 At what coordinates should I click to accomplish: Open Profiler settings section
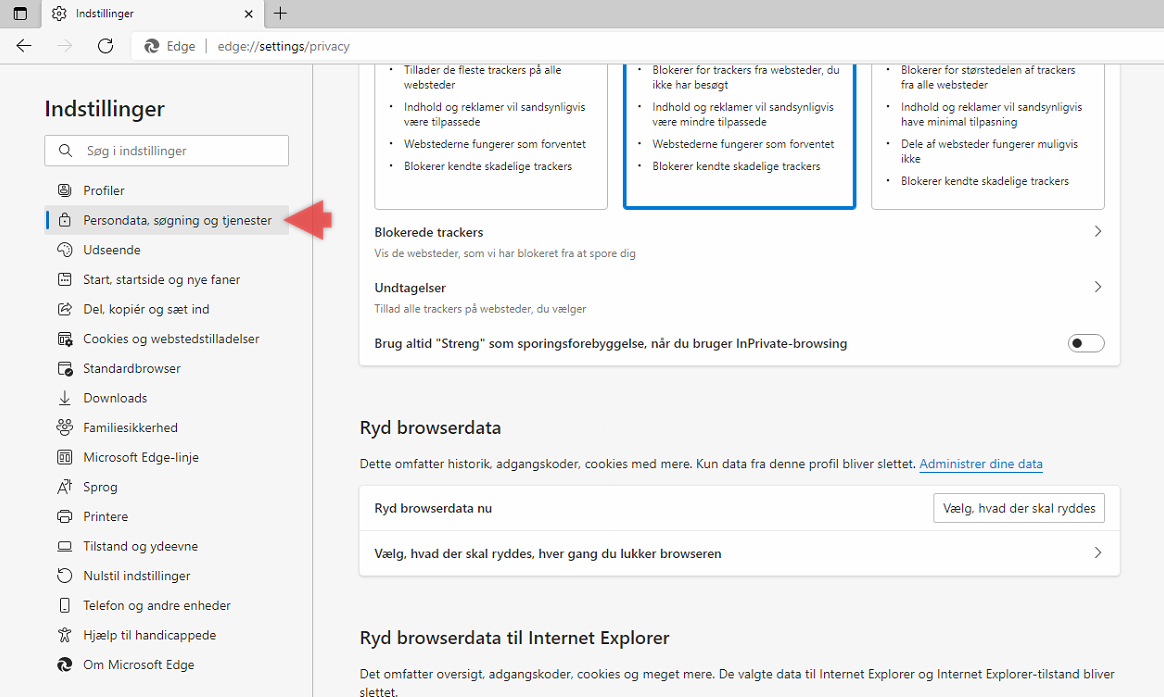[x=166, y=190]
